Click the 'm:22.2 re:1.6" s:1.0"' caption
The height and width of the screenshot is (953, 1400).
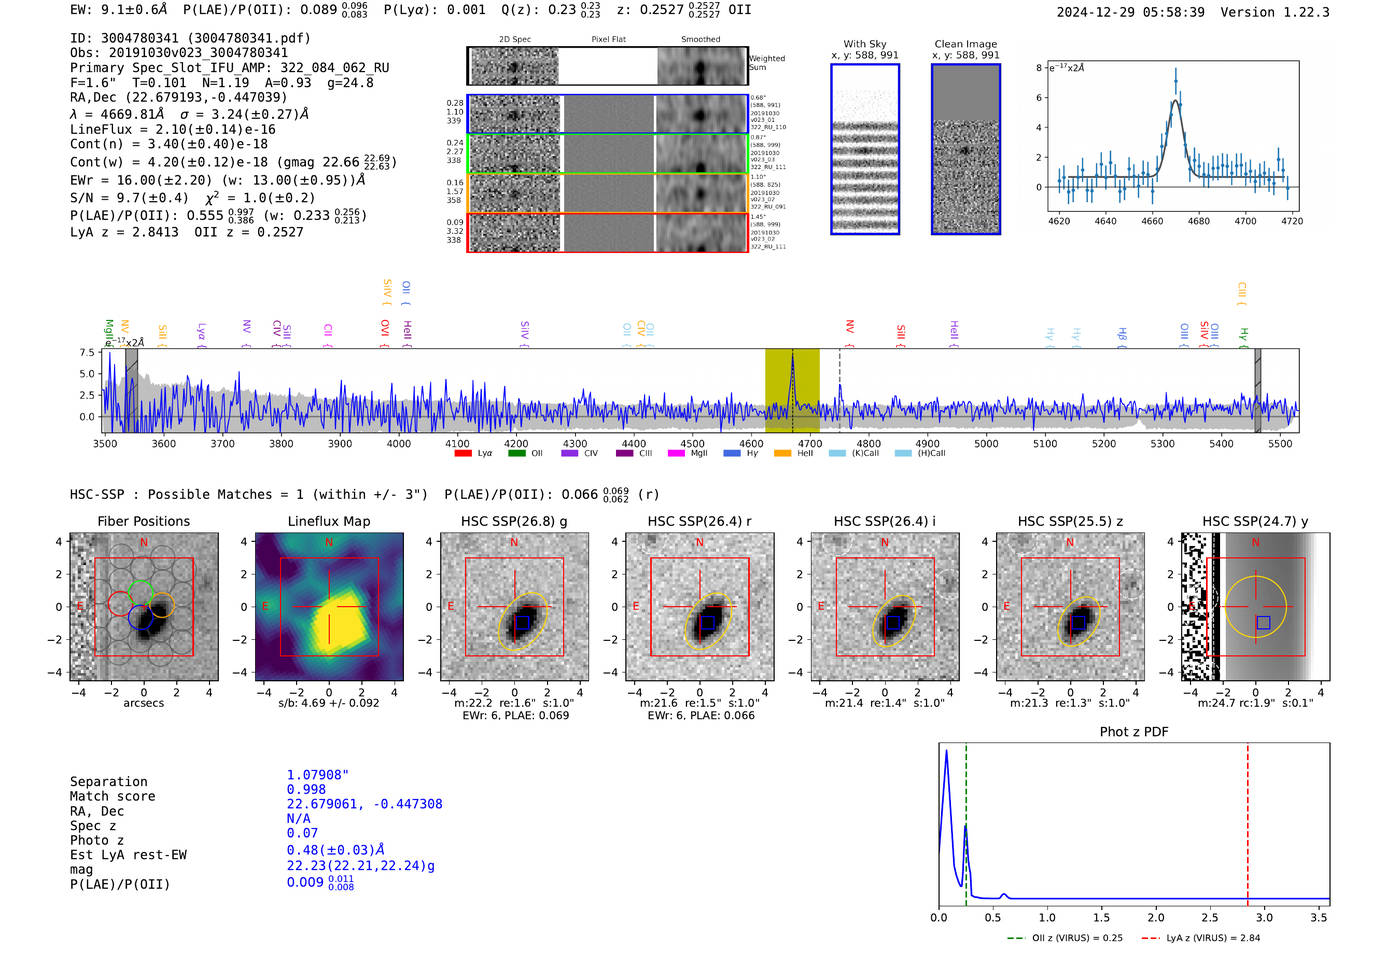(x=514, y=703)
